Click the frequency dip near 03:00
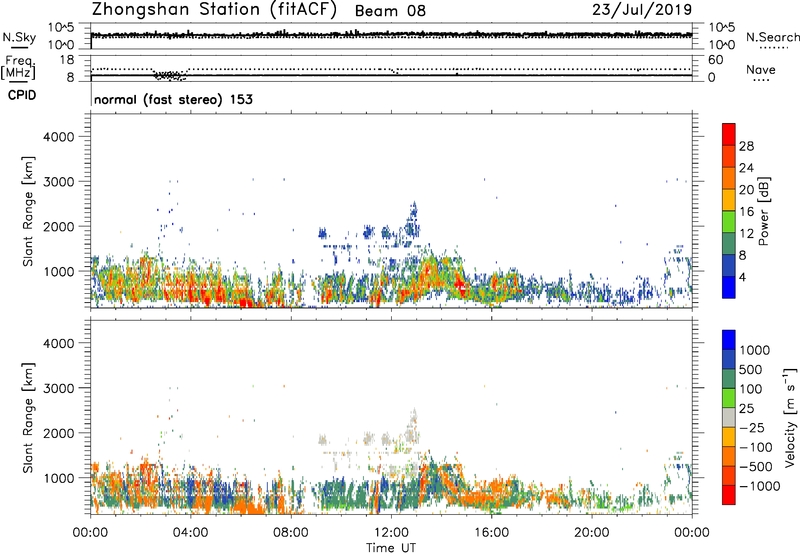 170,75
